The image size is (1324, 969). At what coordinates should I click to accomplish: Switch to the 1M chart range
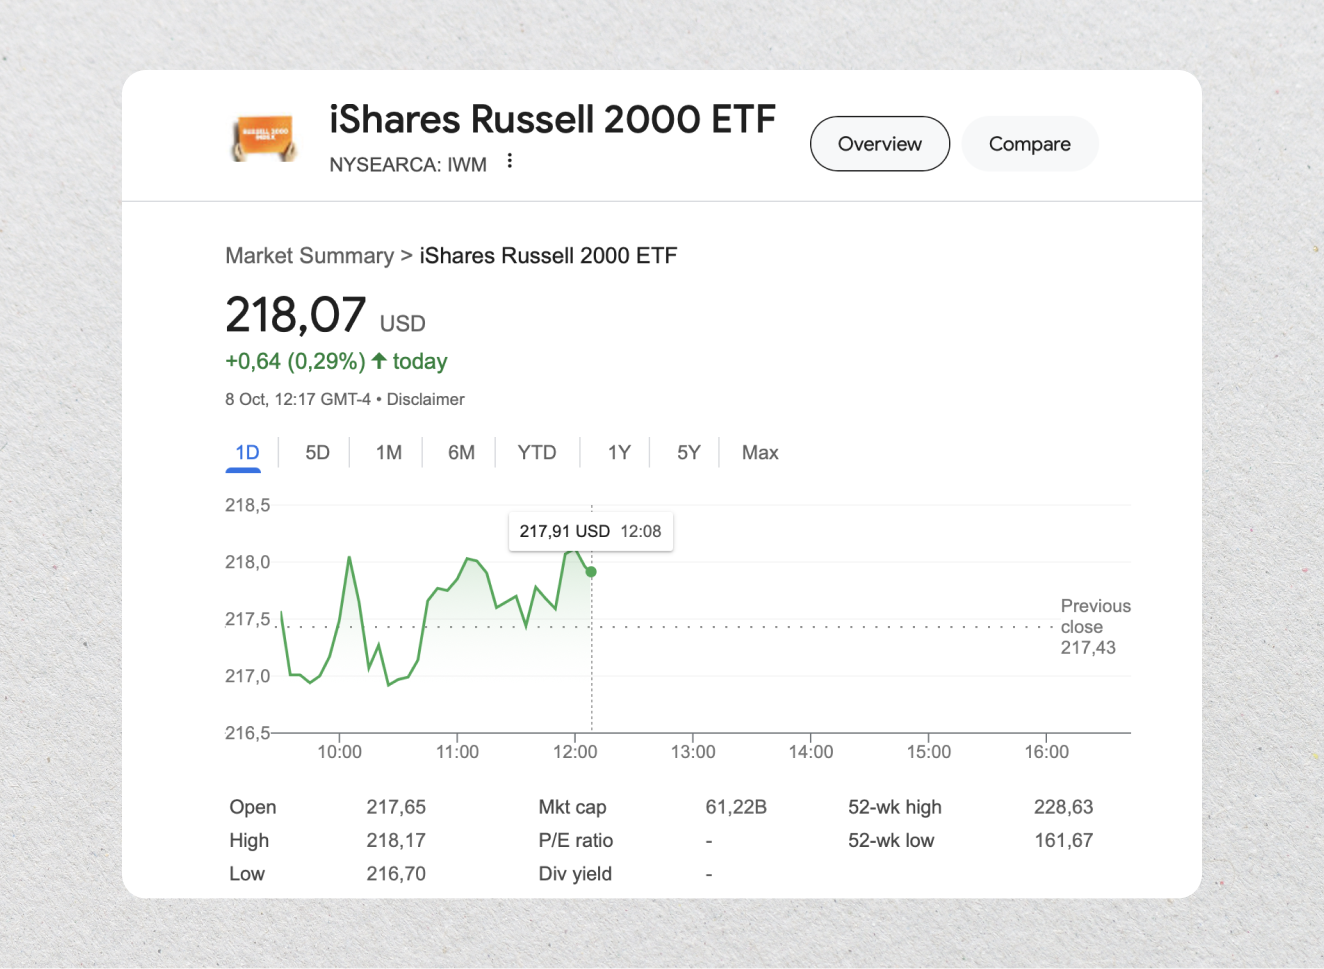tap(388, 452)
